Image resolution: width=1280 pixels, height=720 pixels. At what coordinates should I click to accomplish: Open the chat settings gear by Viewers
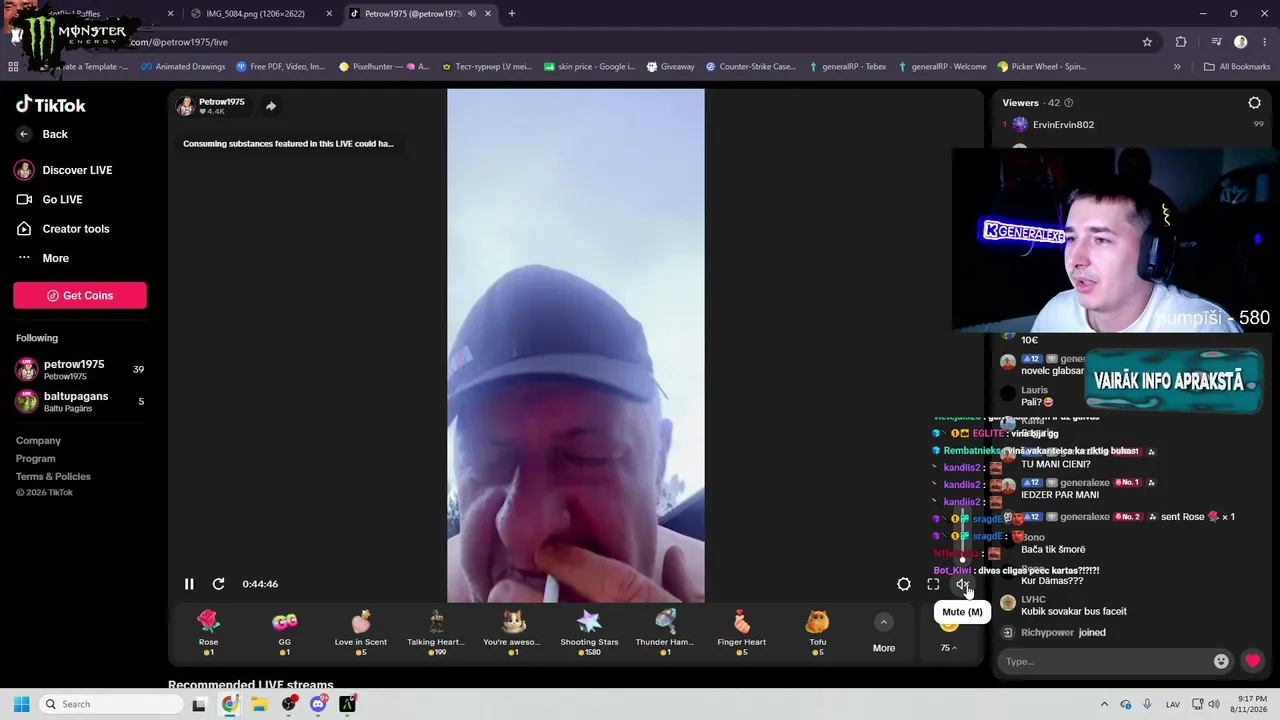[x=1255, y=103]
